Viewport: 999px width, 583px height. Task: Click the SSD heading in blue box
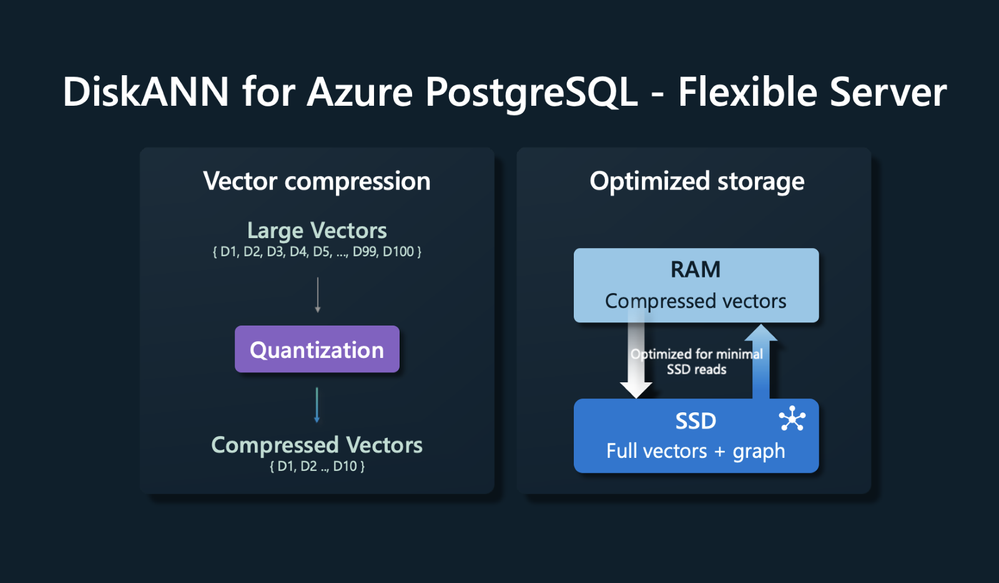coord(696,421)
